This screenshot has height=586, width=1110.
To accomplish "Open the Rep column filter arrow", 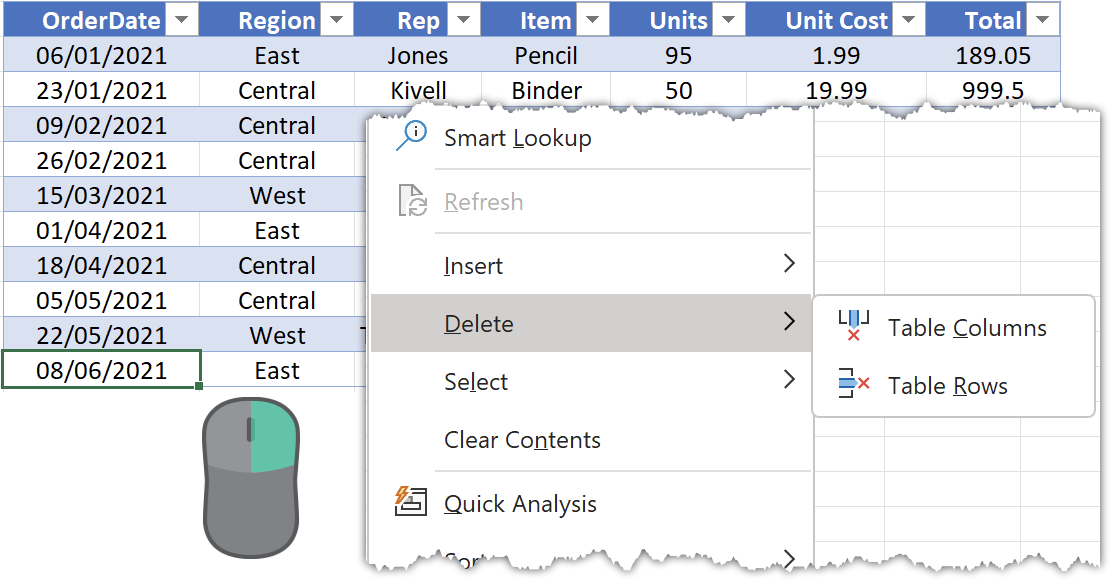I will click(x=462, y=21).
